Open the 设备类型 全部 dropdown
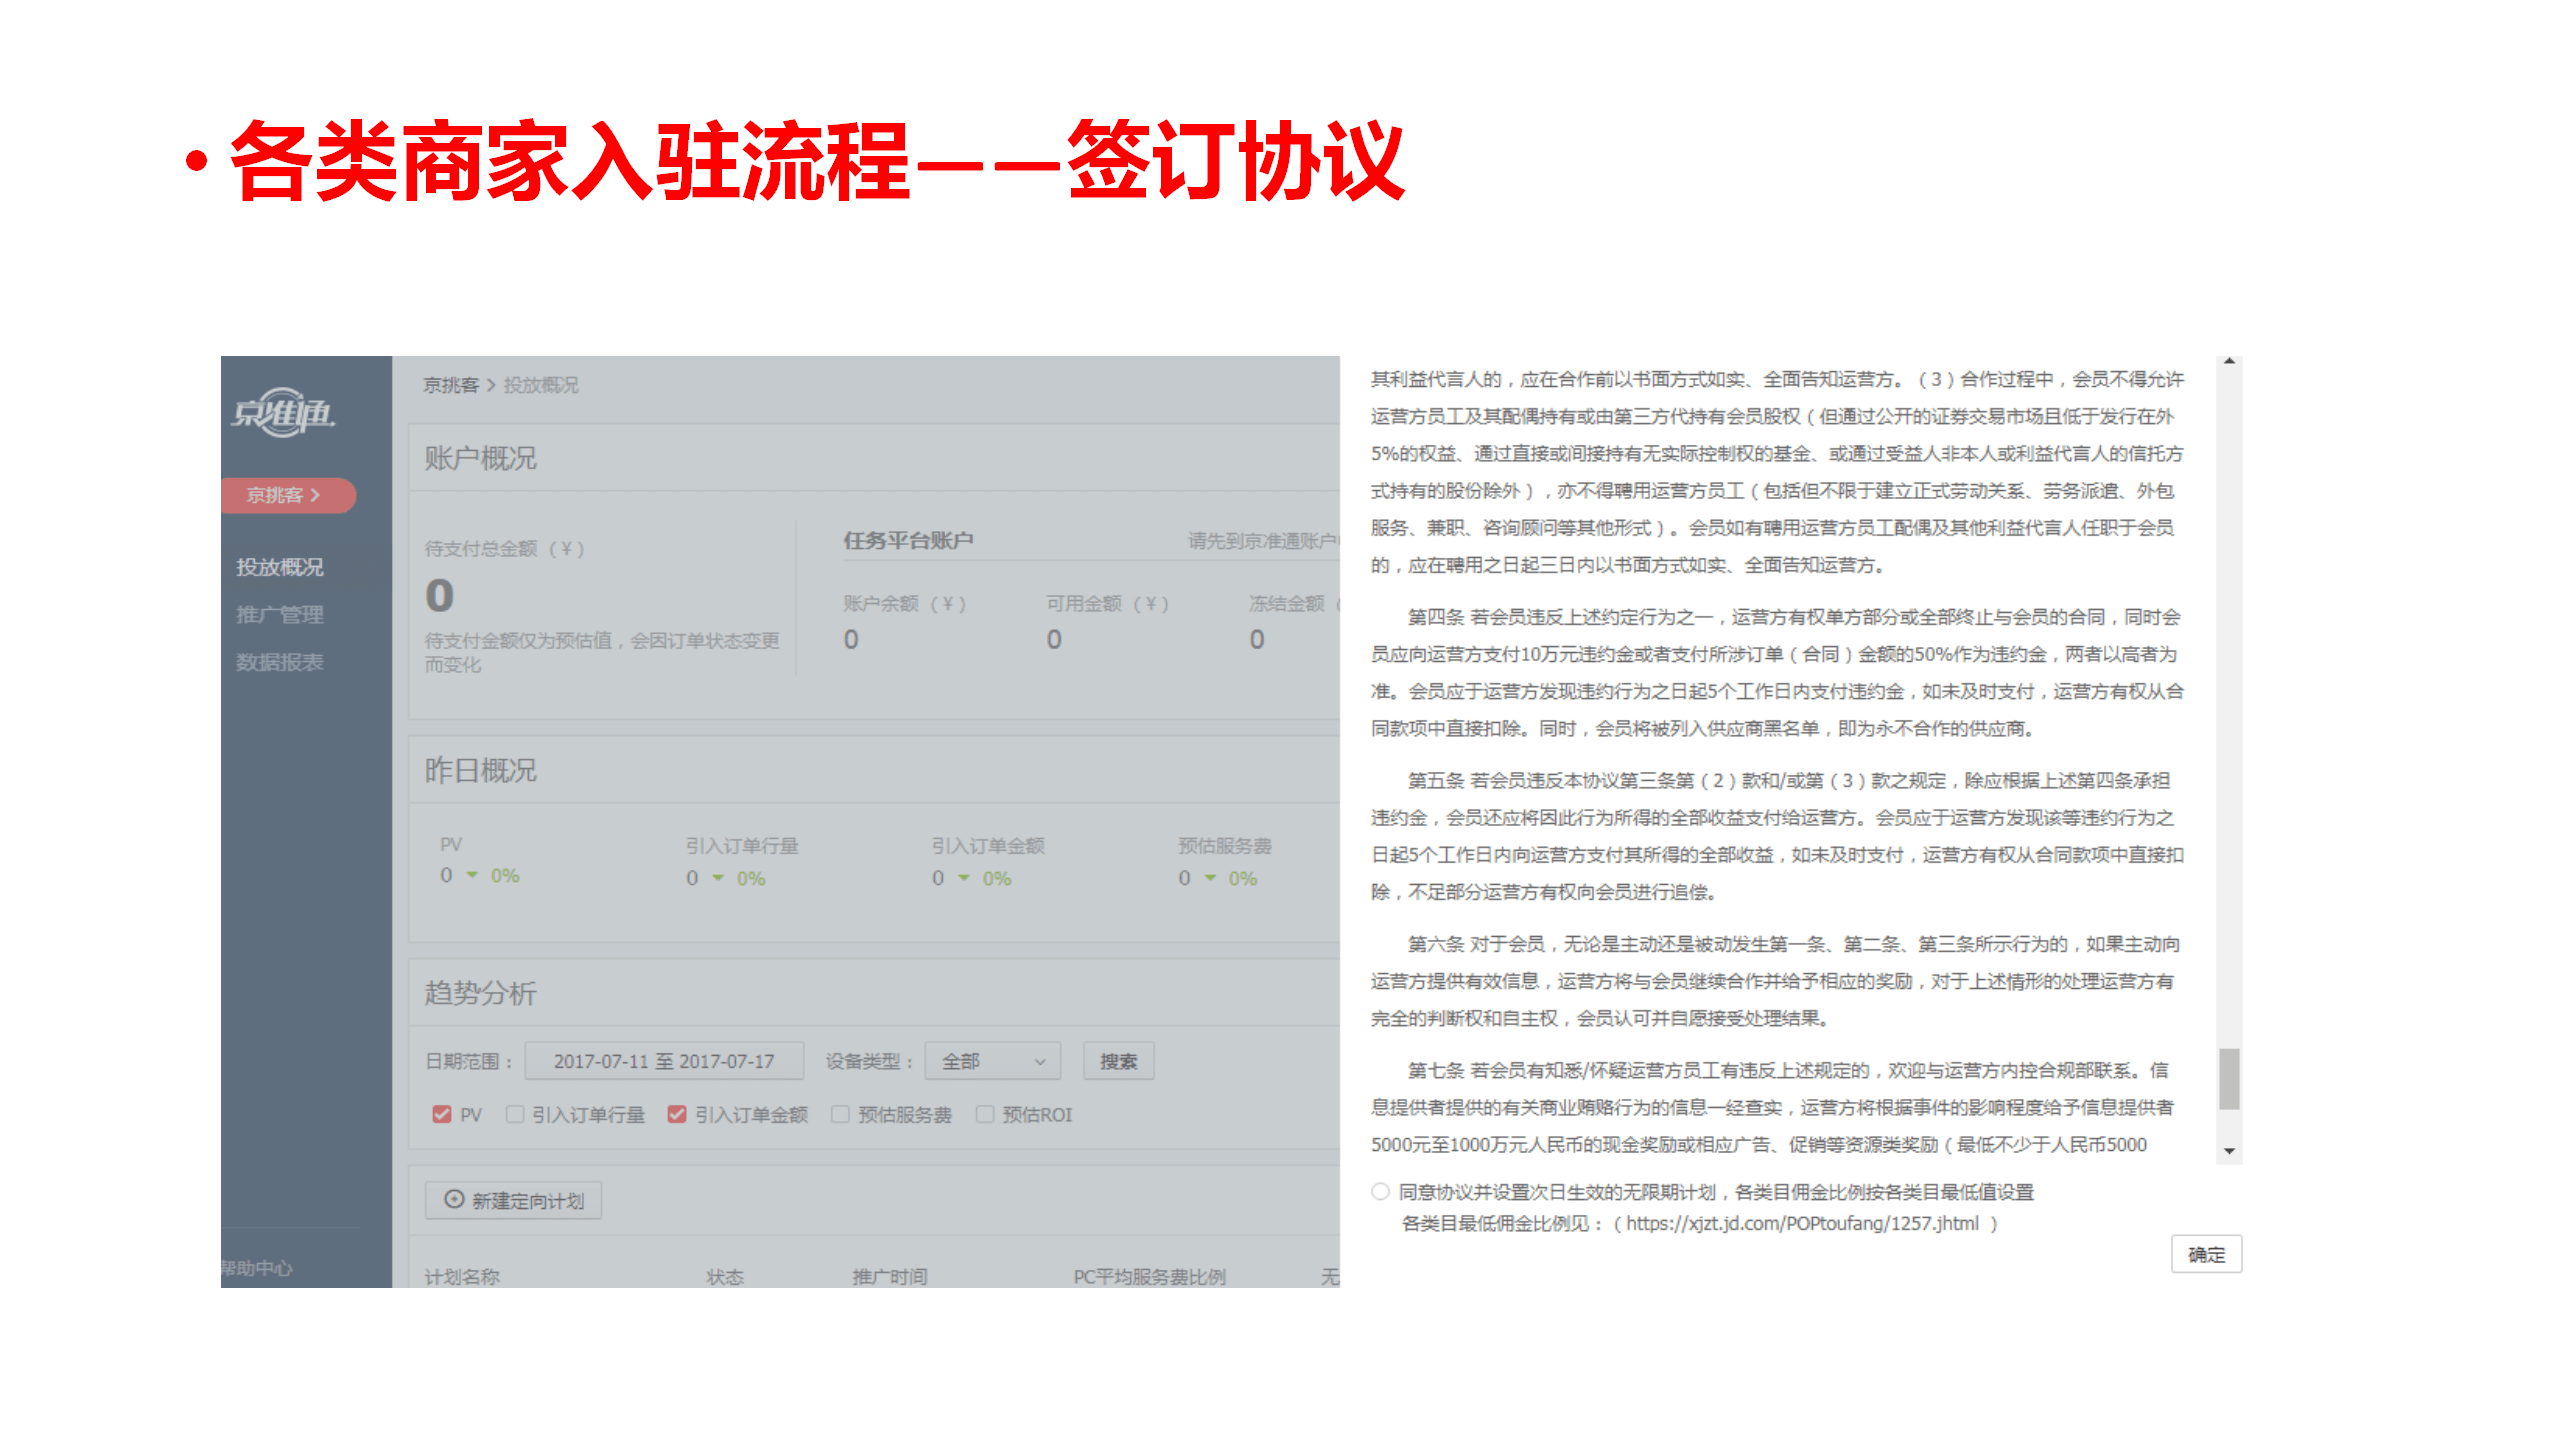Screen dimensions: 2560x1440 (991, 1061)
